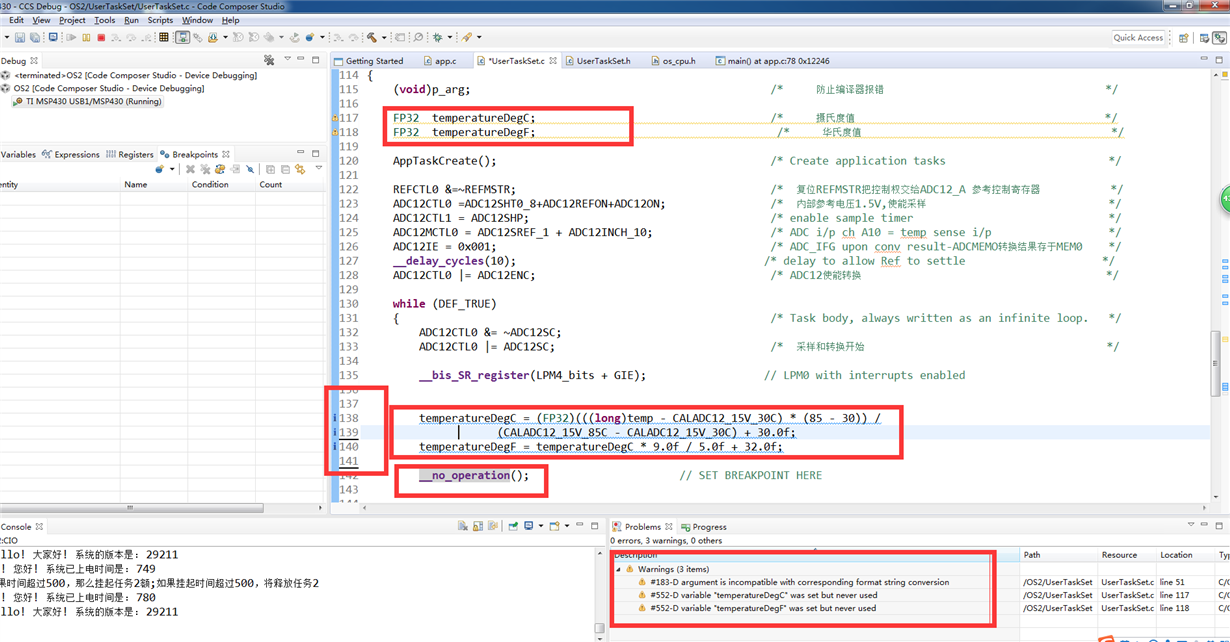This screenshot has width=1230, height=642.
Task: Click Skip All Breakpoints icon
Action: click(250, 169)
